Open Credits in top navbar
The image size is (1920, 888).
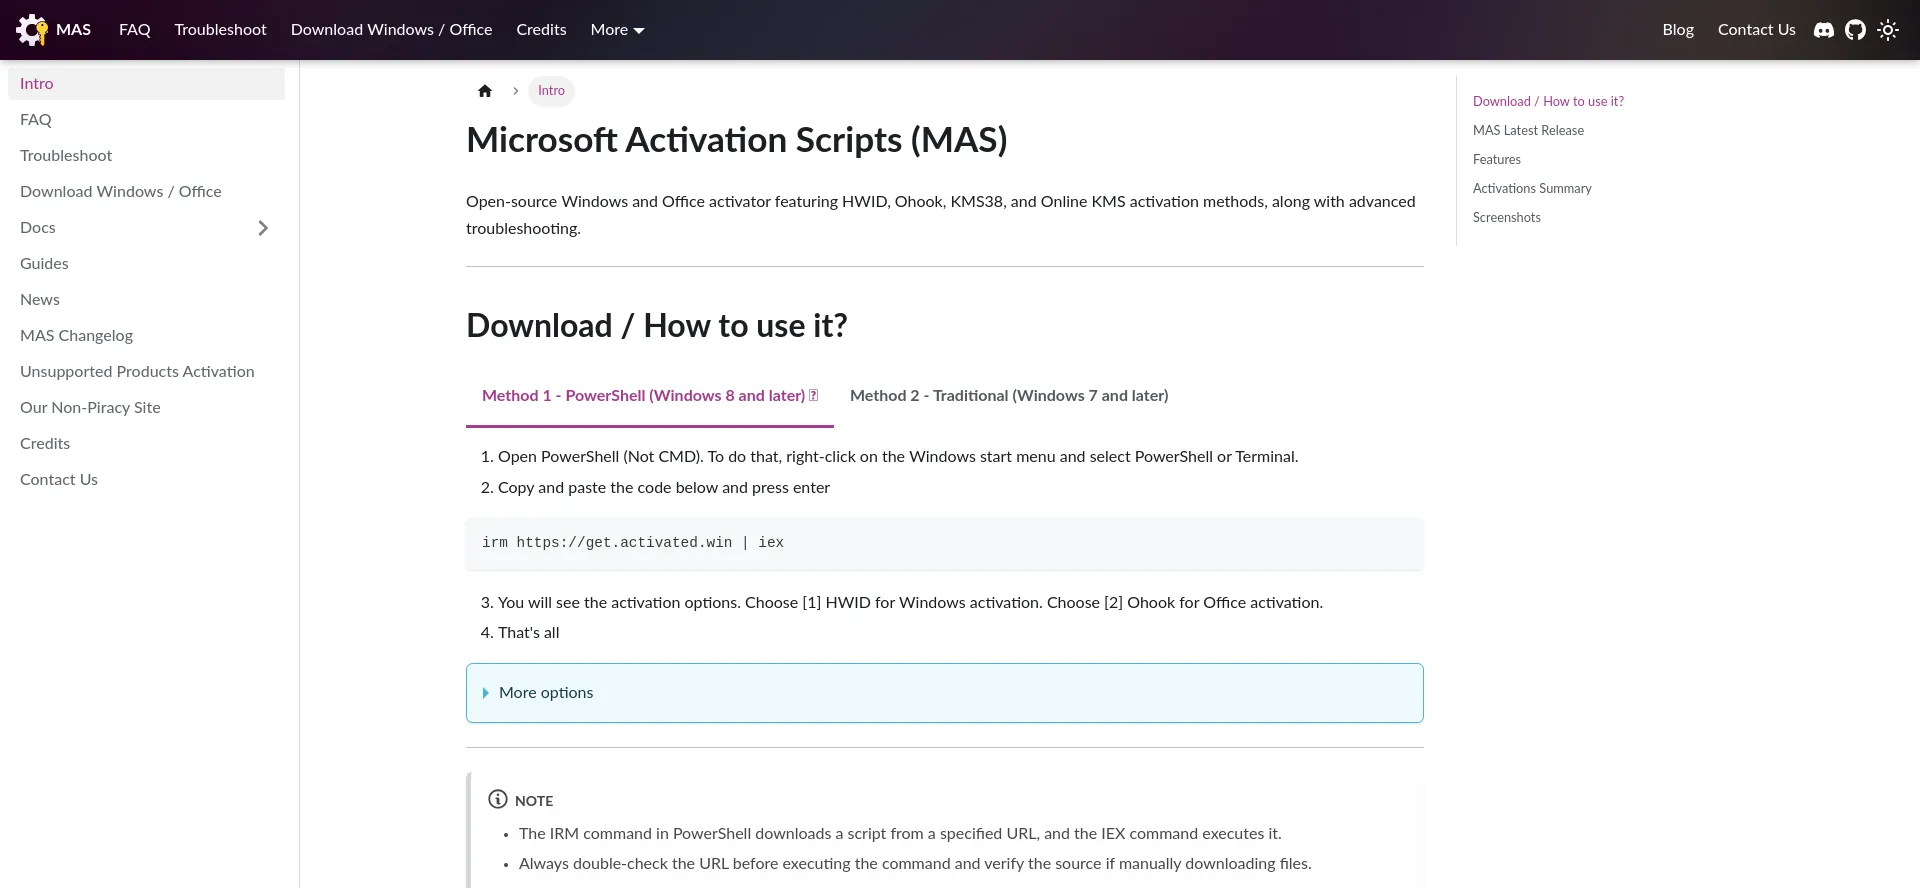541,30
